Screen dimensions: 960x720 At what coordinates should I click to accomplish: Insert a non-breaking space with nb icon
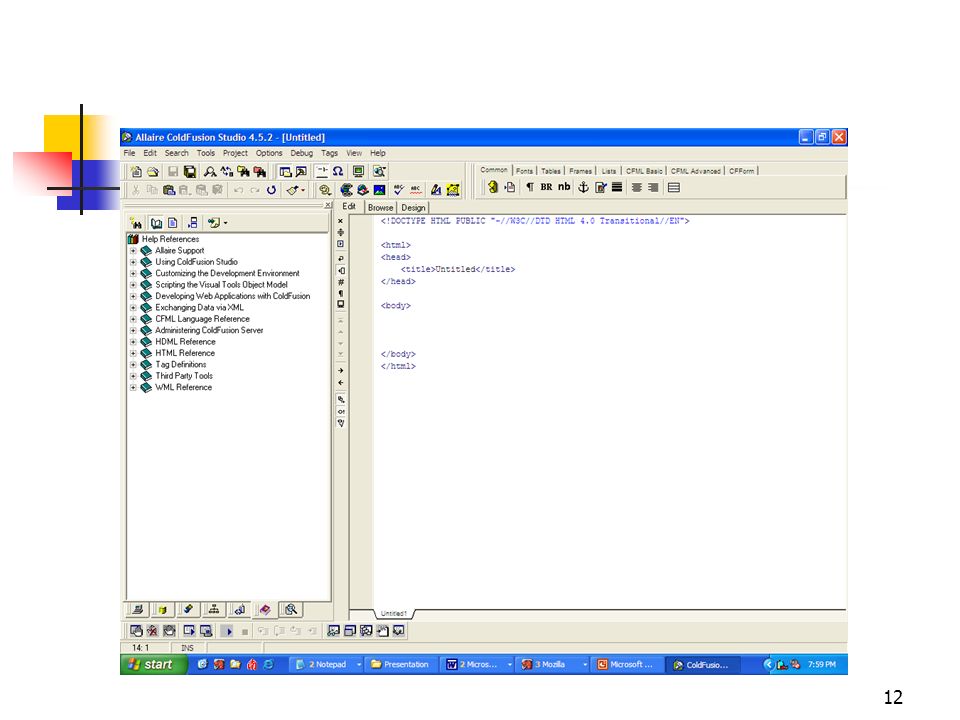click(x=564, y=187)
